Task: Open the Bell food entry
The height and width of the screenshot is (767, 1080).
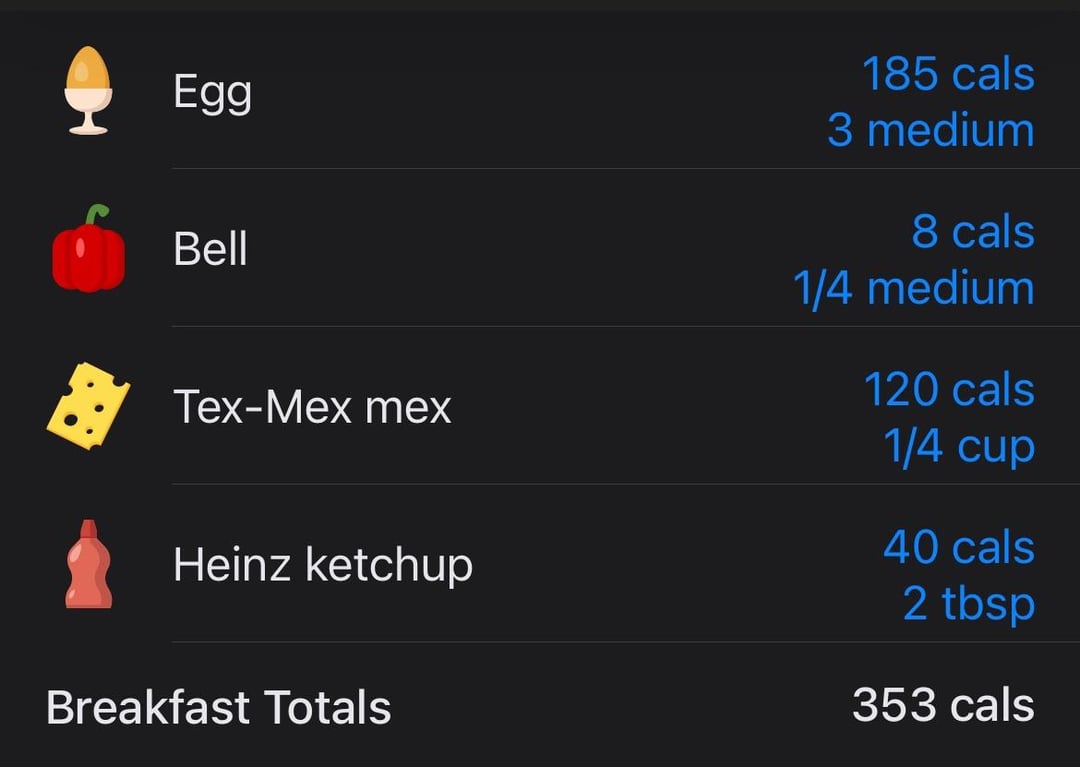Action: (x=210, y=249)
